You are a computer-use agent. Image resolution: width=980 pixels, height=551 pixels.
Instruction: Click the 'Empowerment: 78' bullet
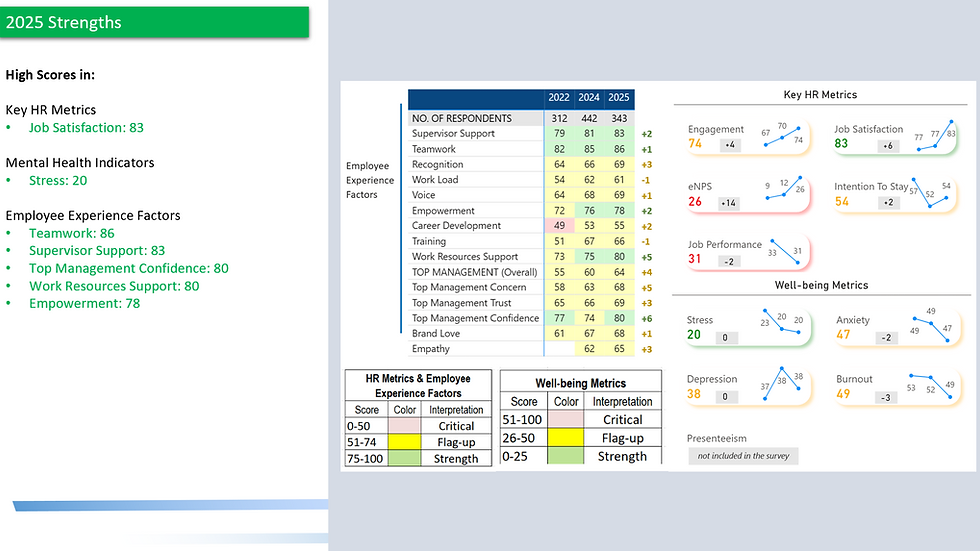pyautogui.click(x=84, y=304)
